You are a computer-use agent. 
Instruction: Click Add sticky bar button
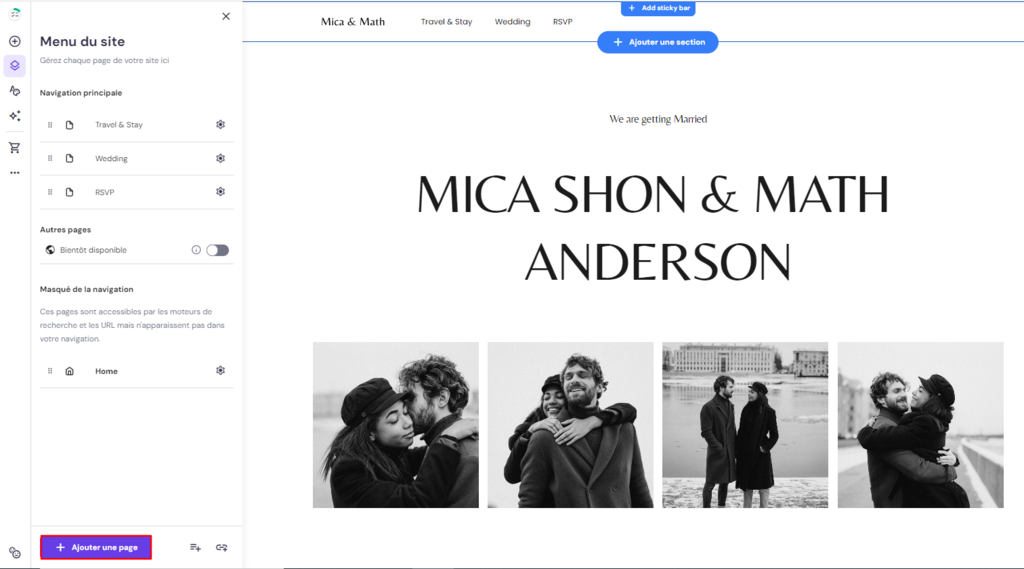coord(658,8)
